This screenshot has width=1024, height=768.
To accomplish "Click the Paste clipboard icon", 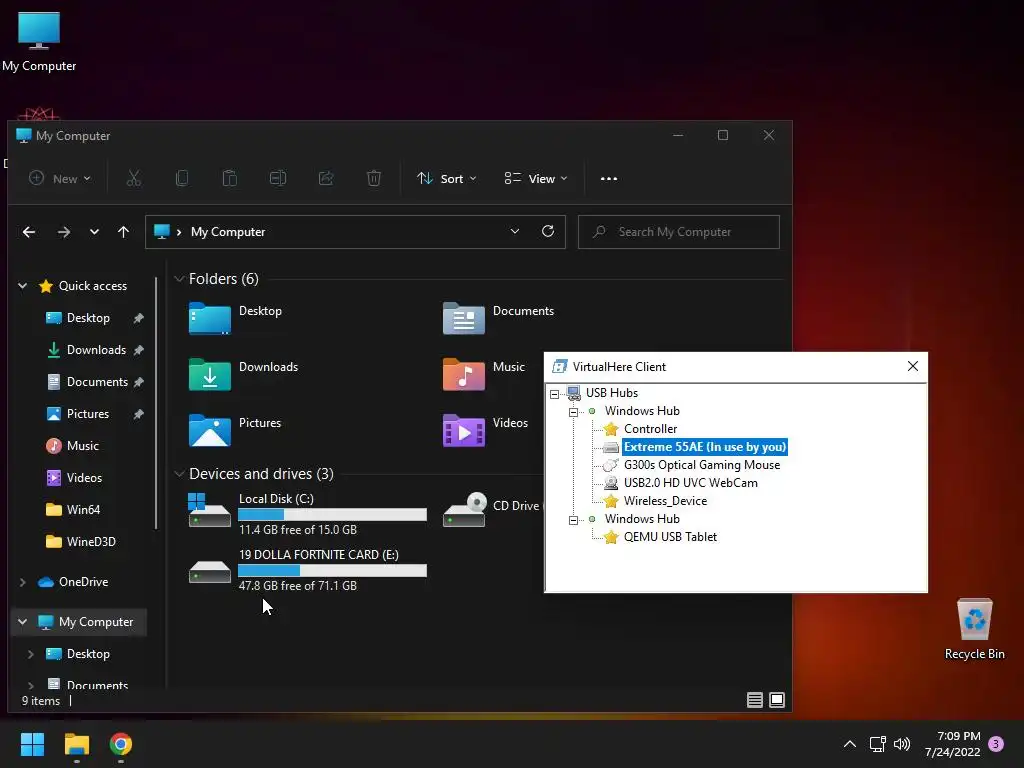I will tap(229, 178).
